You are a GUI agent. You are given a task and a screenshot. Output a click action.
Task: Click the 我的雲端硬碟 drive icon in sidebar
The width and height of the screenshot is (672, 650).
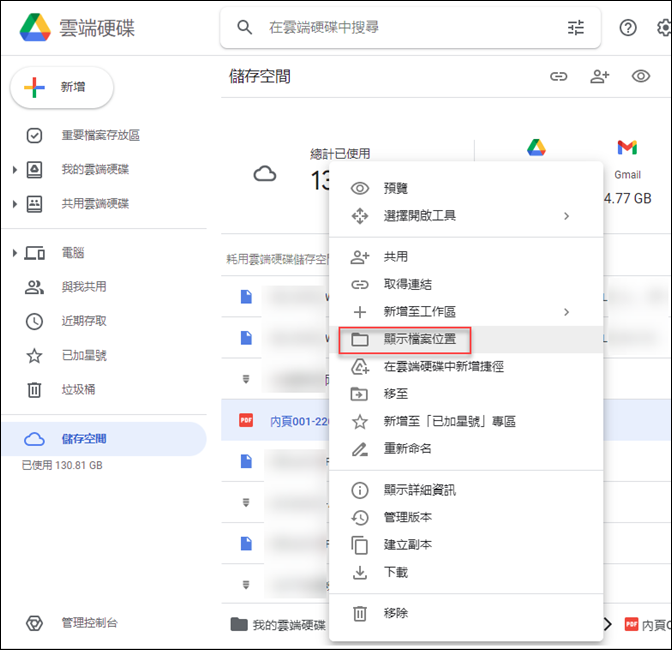tap(34, 170)
